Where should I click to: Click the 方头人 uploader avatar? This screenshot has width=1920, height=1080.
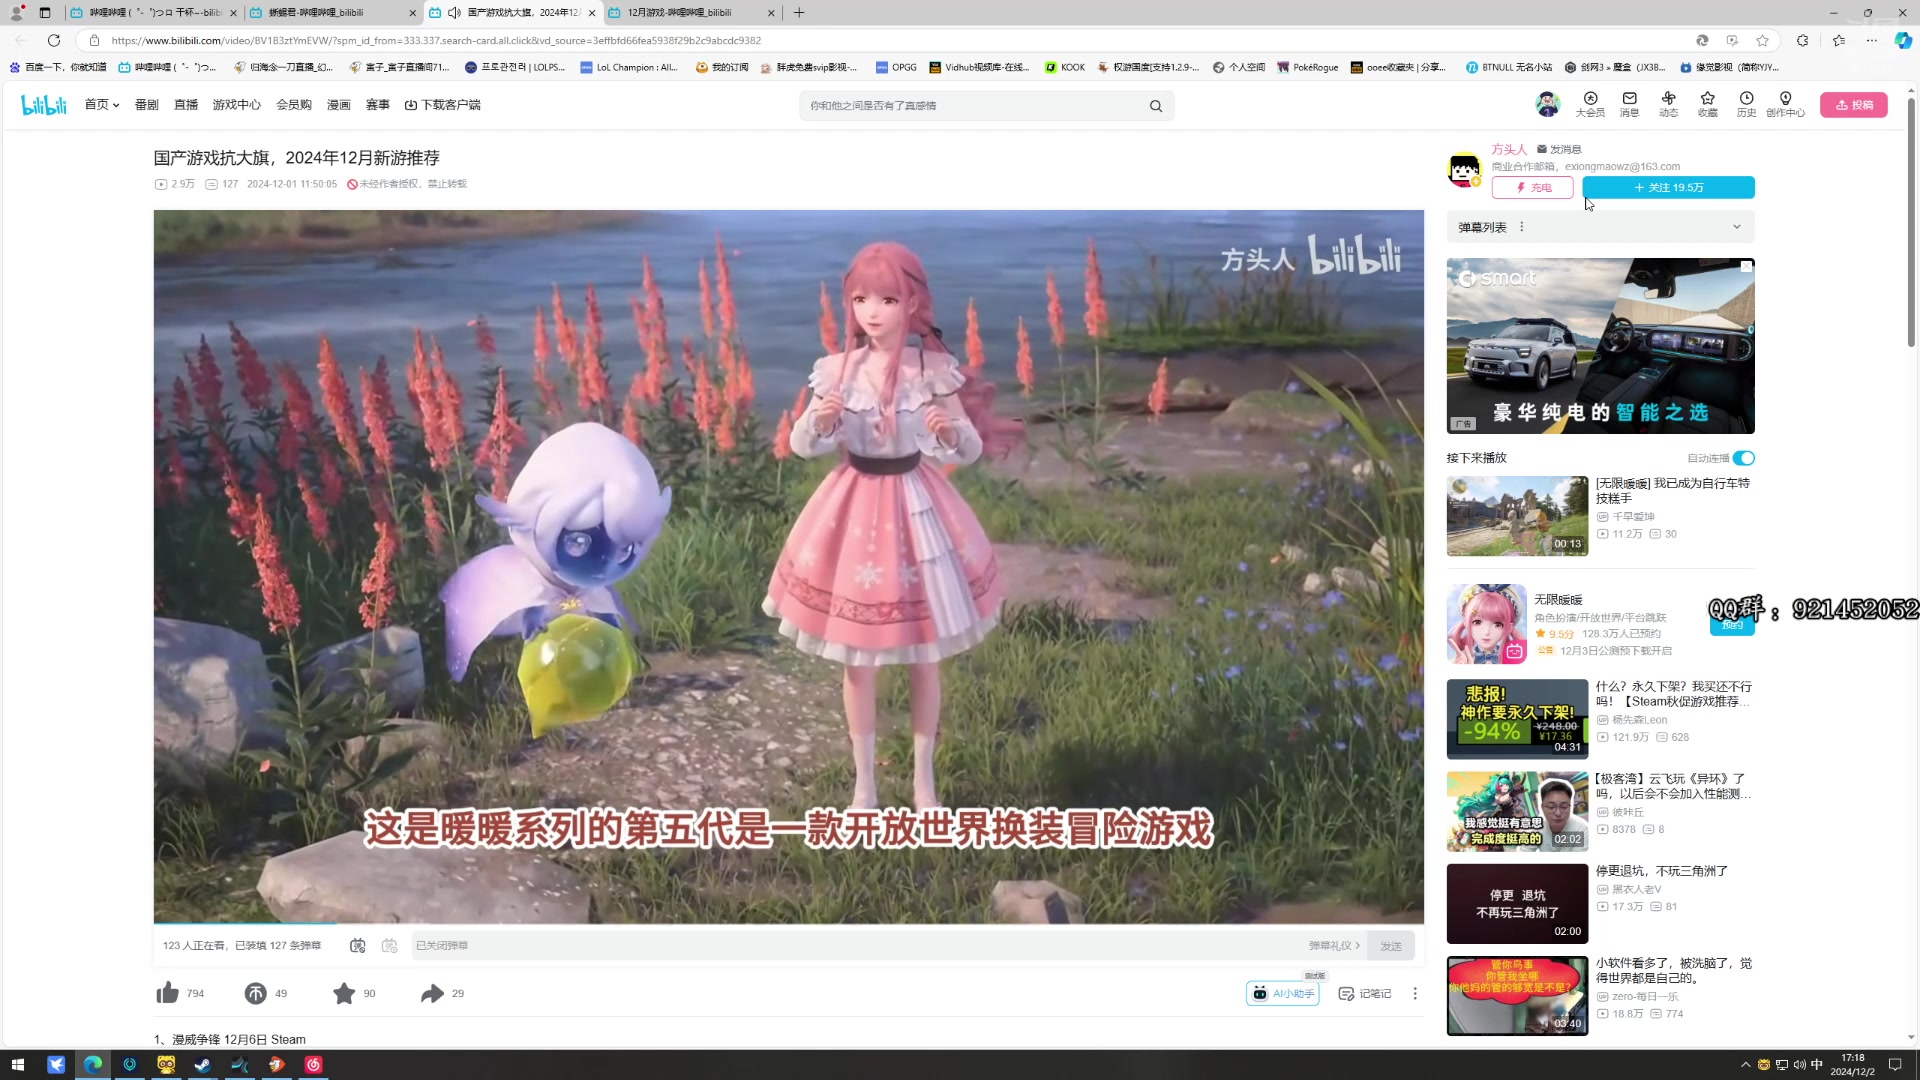pos(1465,169)
